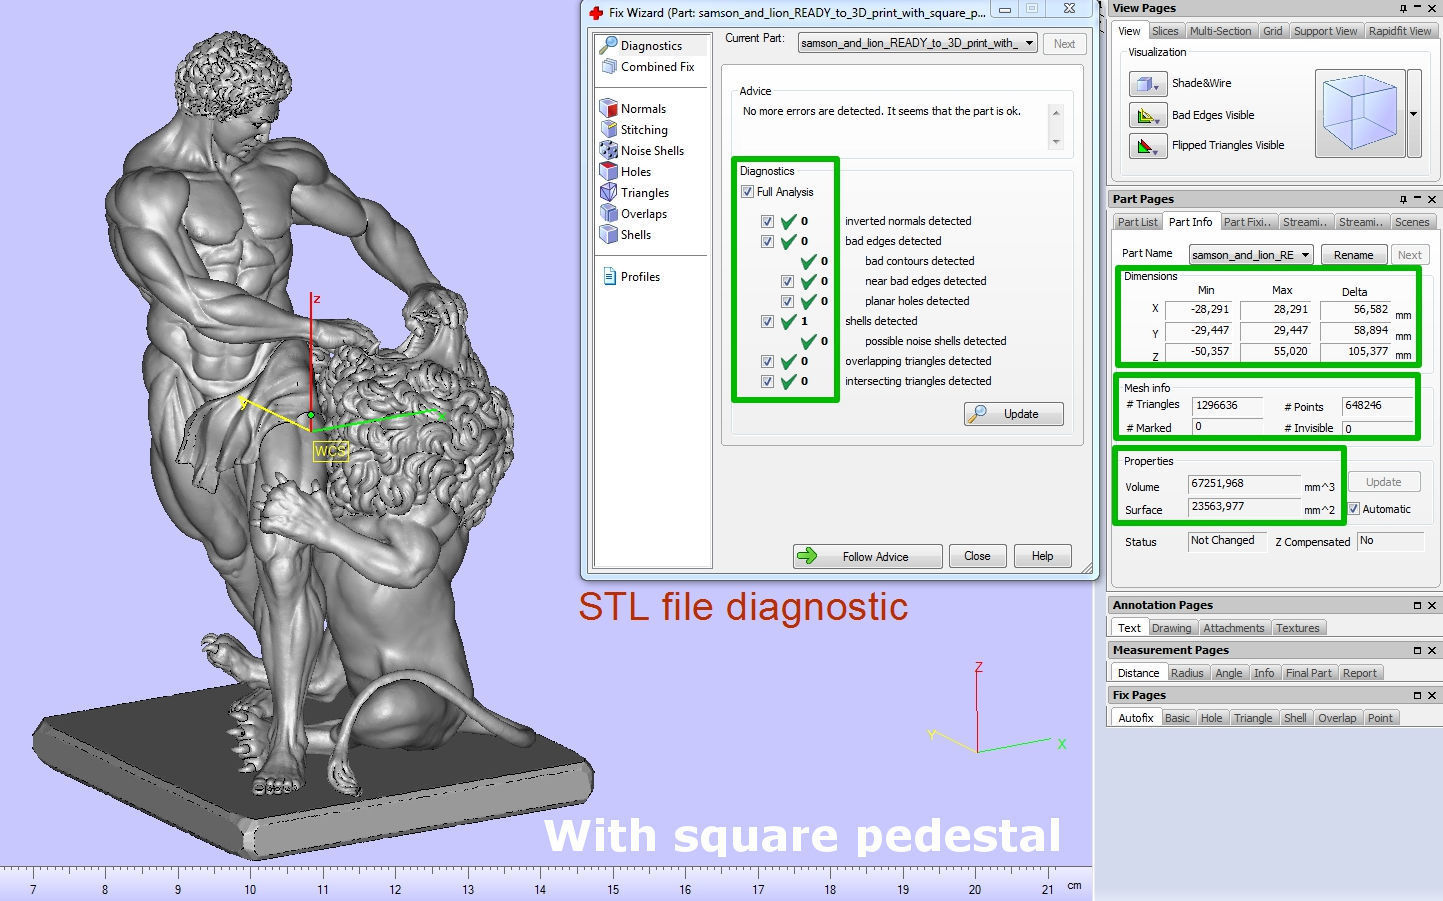
Task: Toggle bad edges detected checkbox
Action: tap(767, 241)
